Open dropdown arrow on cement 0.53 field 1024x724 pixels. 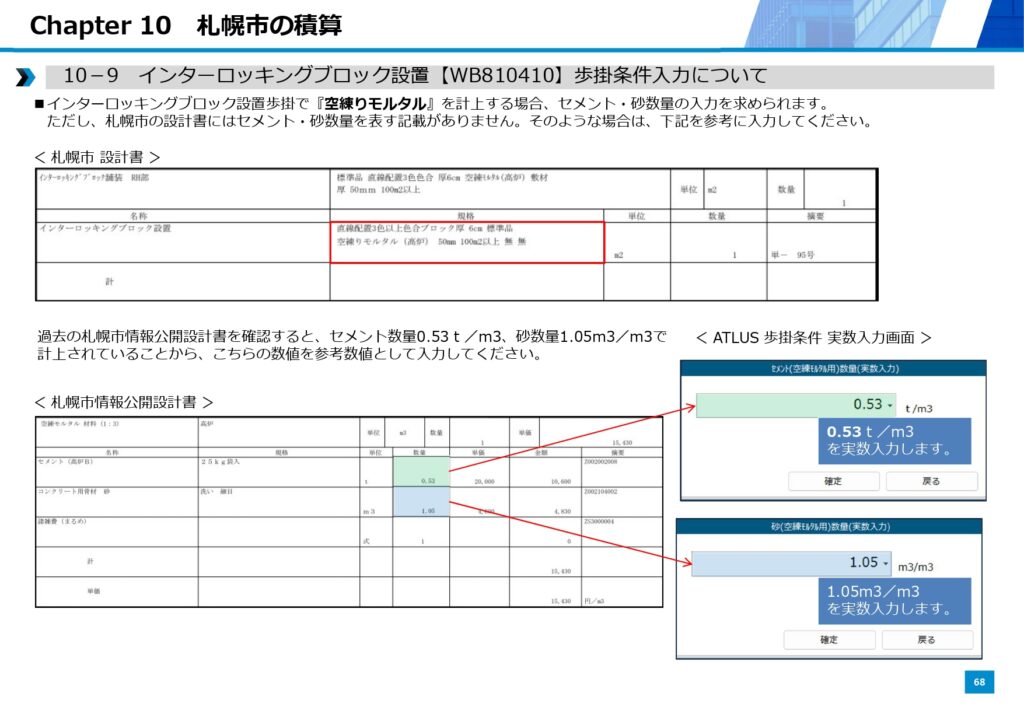[890, 405]
